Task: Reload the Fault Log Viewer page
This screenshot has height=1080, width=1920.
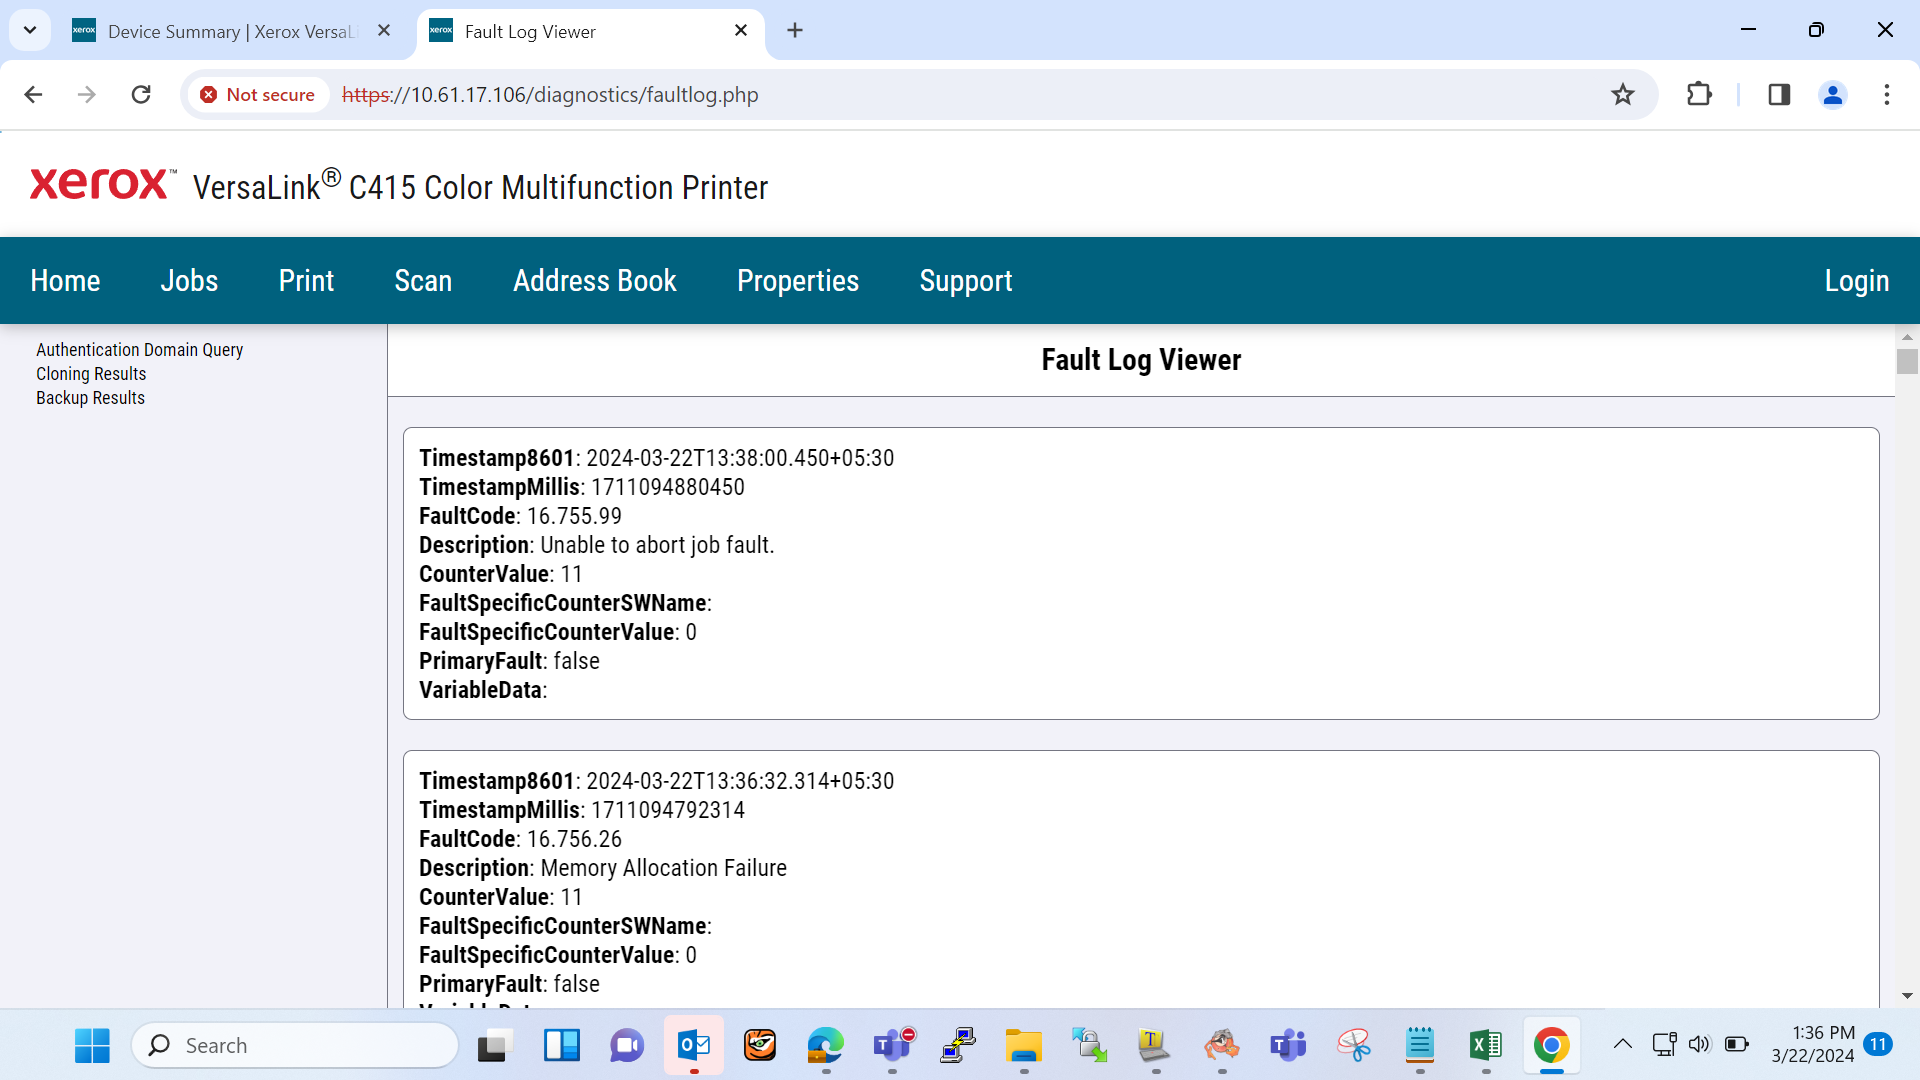Action: click(141, 94)
